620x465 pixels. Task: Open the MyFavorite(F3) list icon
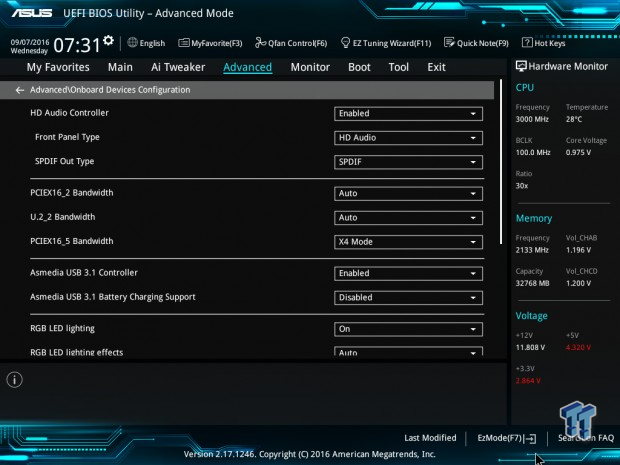184,43
